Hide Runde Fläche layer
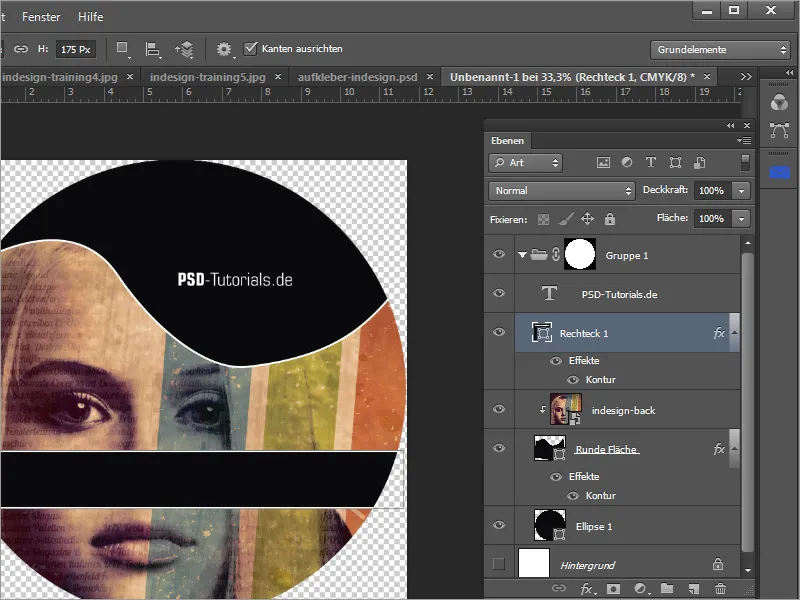The height and width of the screenshot is (600, 800). (499, 447)
